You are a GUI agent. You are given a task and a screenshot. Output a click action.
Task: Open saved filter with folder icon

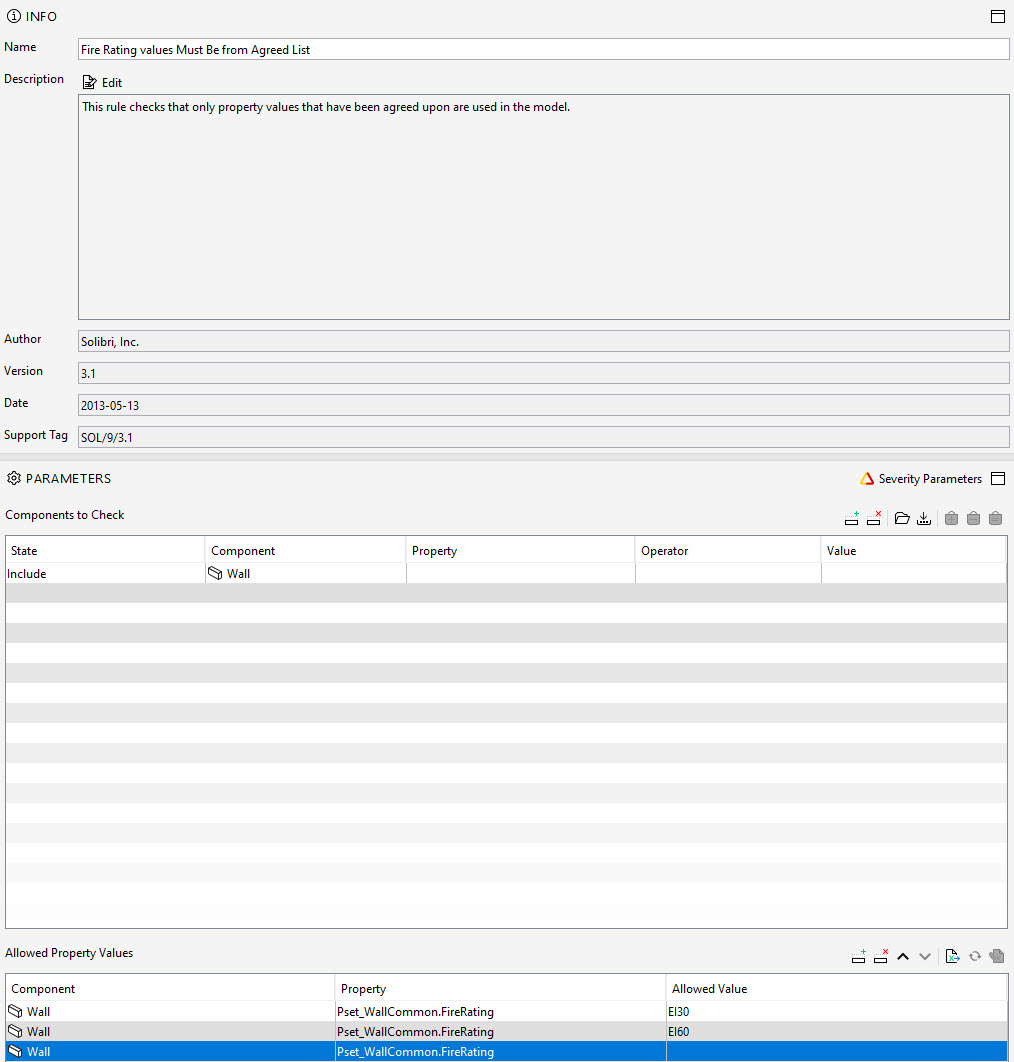point(902,518)
